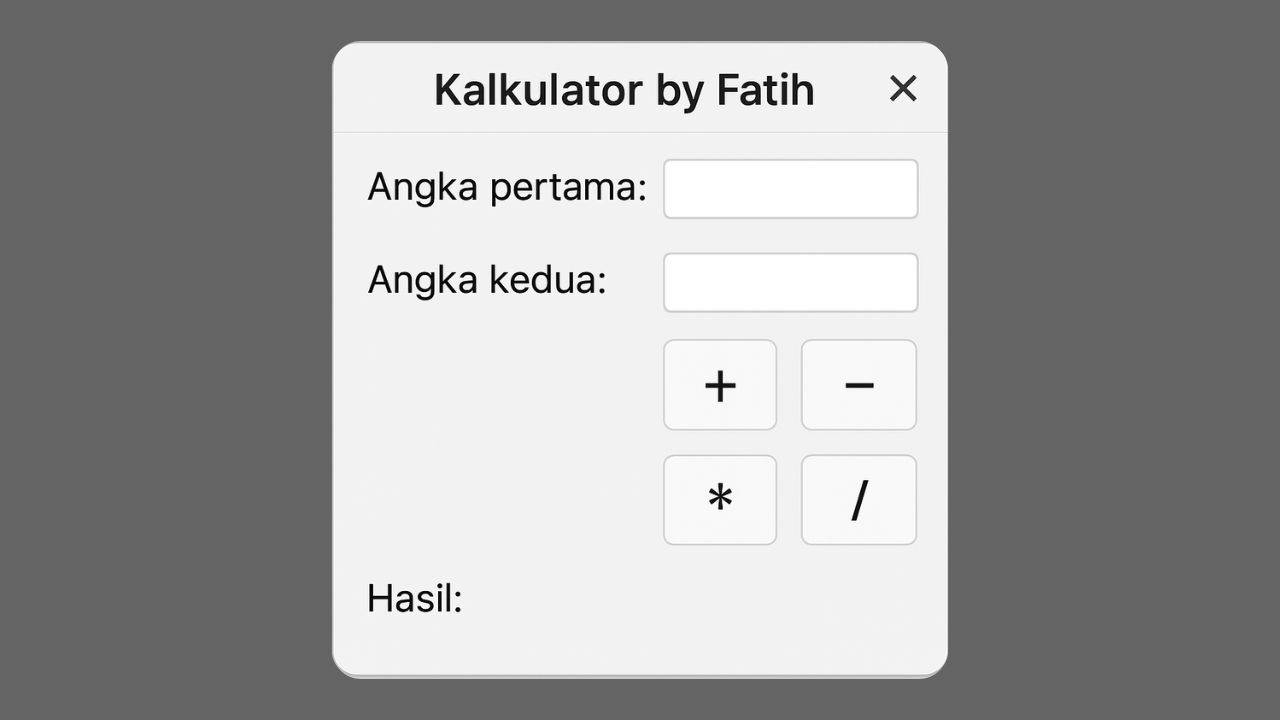Click the addition (+) operator button
The height and width of the screenshot is (720, 1280).
click(720, 385)
